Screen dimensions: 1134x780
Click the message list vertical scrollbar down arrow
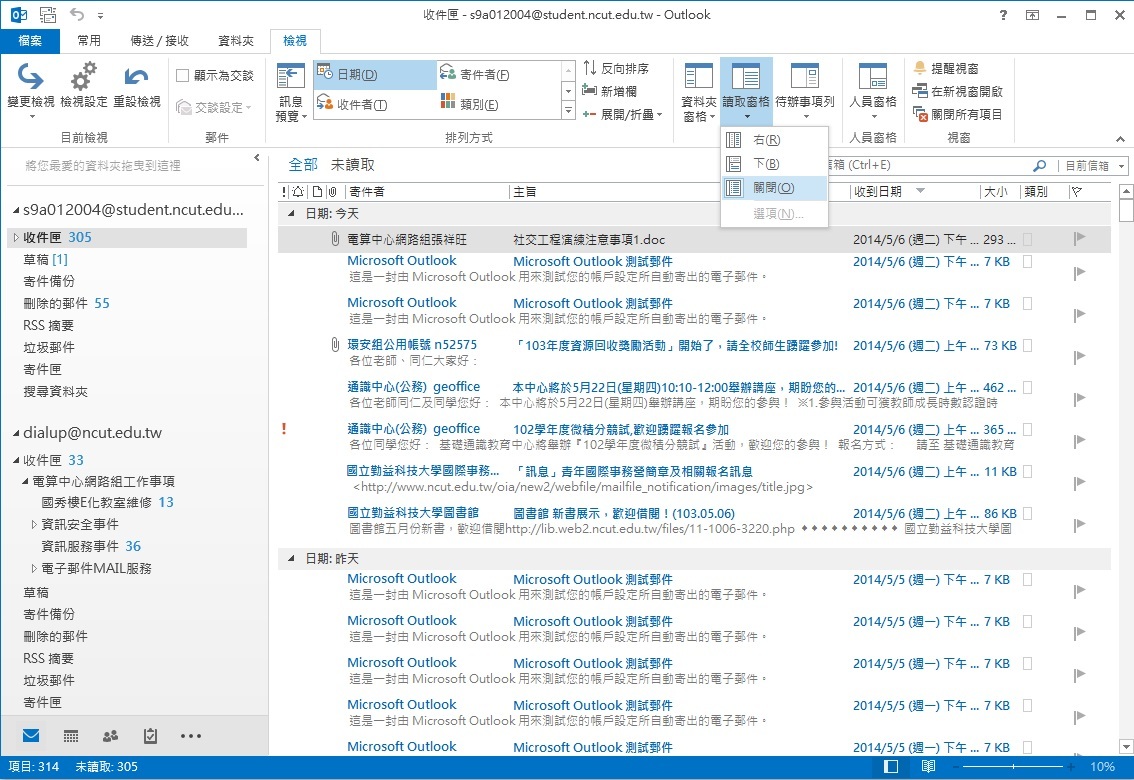click(x=1125, y=746)
